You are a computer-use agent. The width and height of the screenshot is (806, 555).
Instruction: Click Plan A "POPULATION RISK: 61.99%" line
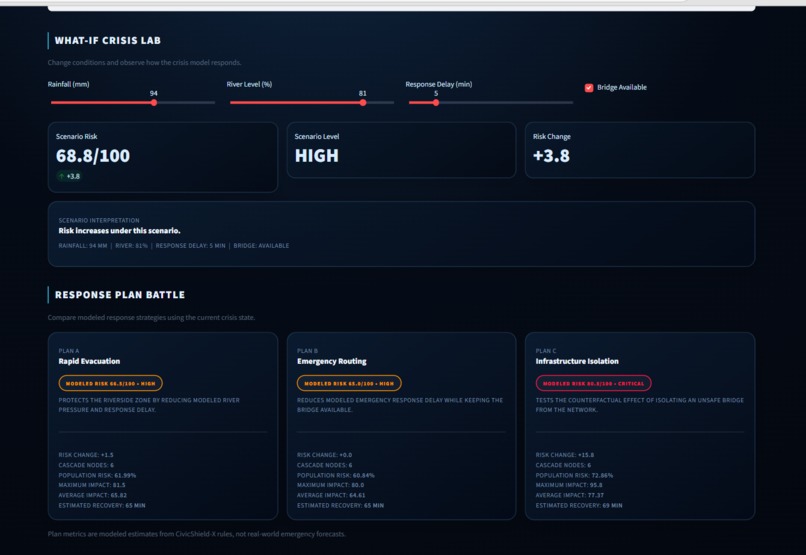point(97,475)
